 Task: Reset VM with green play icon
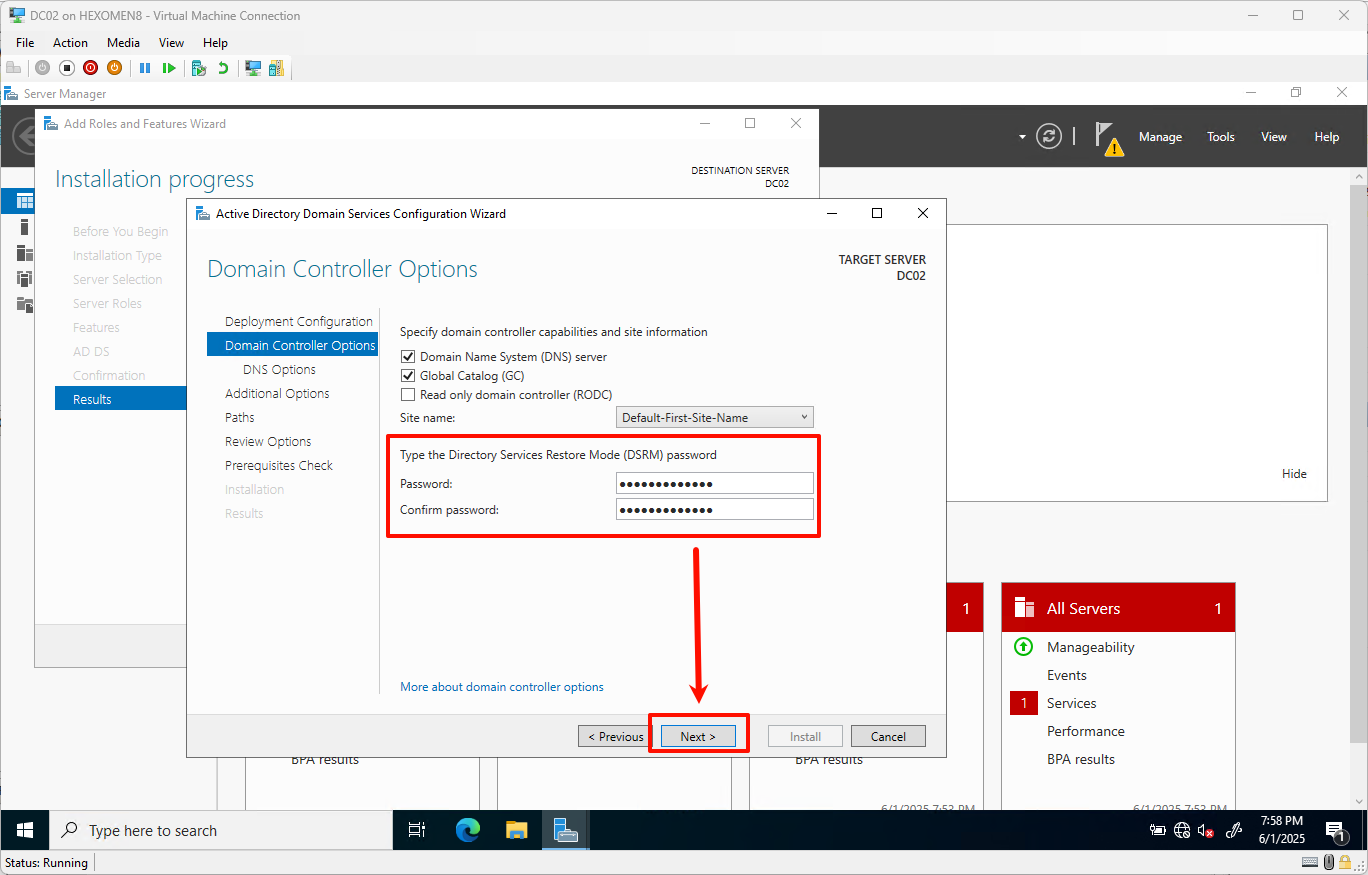[169, 68]
